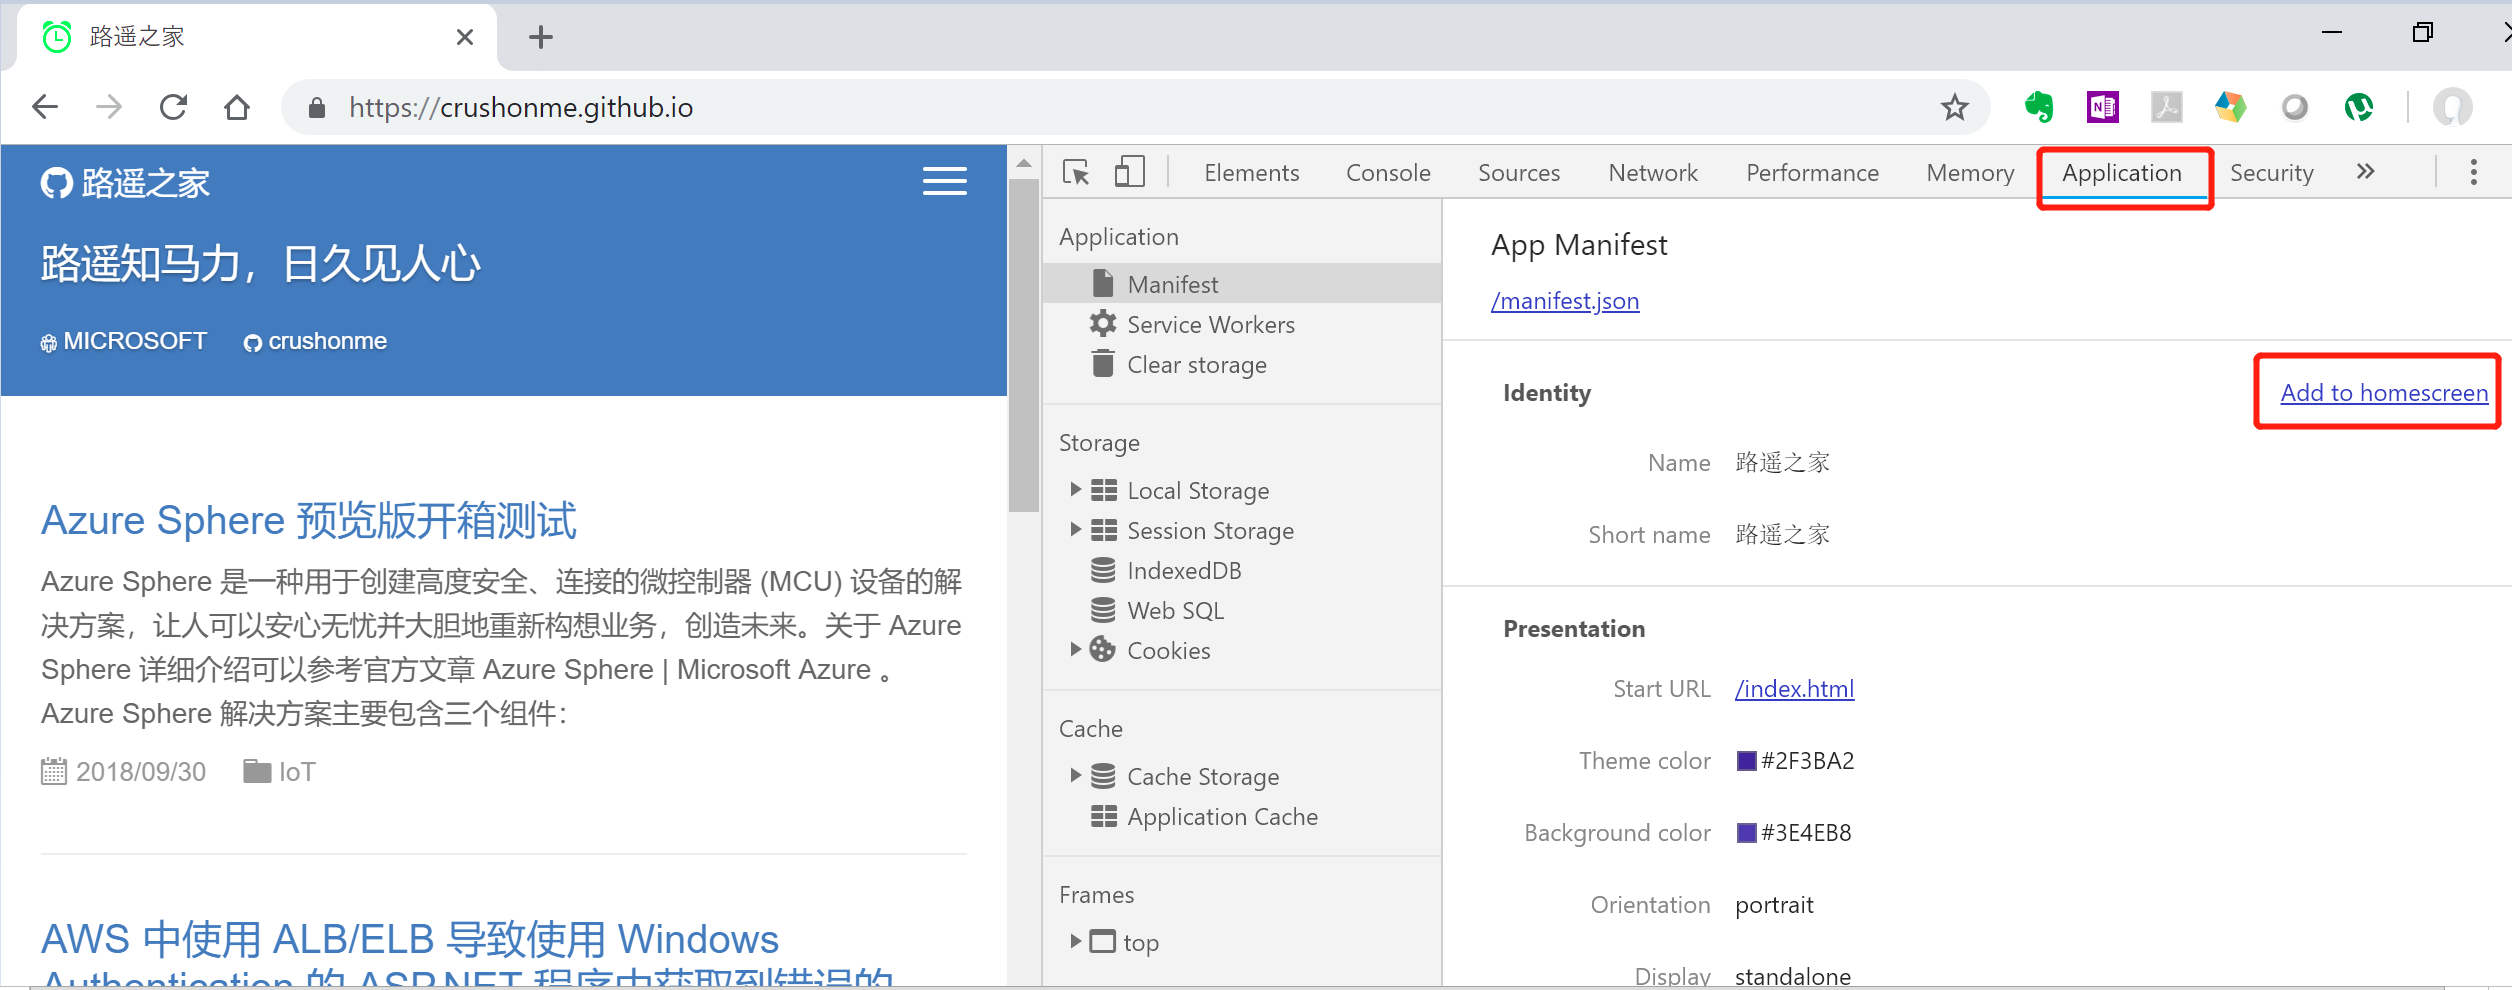Select Application Cache in the sidebar

click(1242, 816)
